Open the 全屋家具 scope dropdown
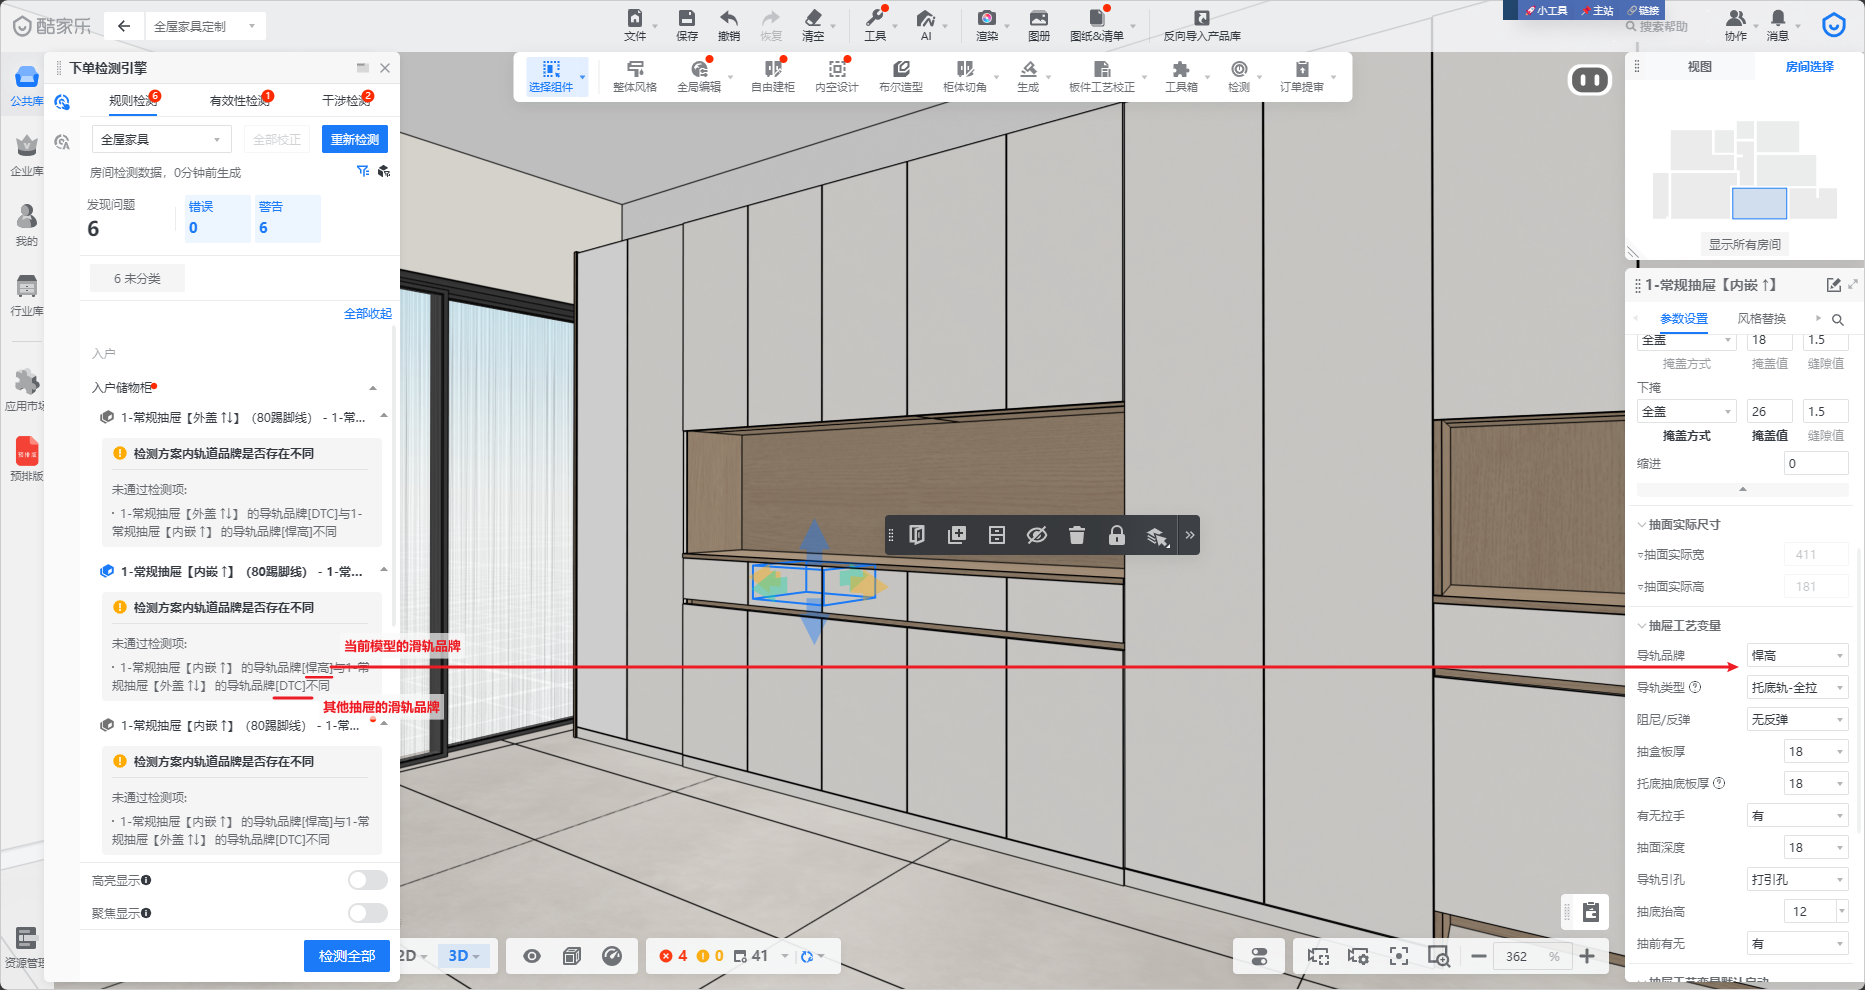Viewport: 1865px width, 990px height. pyautogui.click(x=161, y=140)
